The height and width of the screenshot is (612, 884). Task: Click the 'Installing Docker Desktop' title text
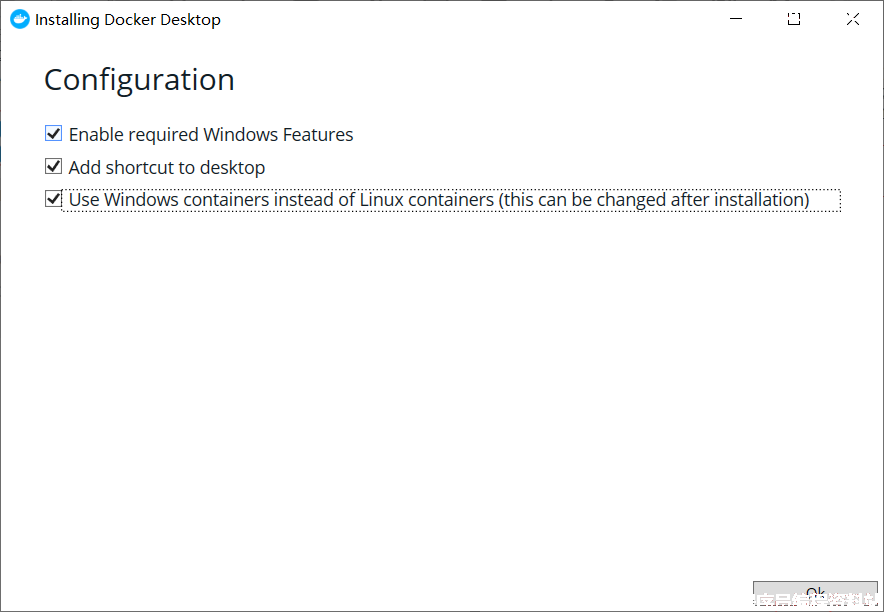point(127,20)
